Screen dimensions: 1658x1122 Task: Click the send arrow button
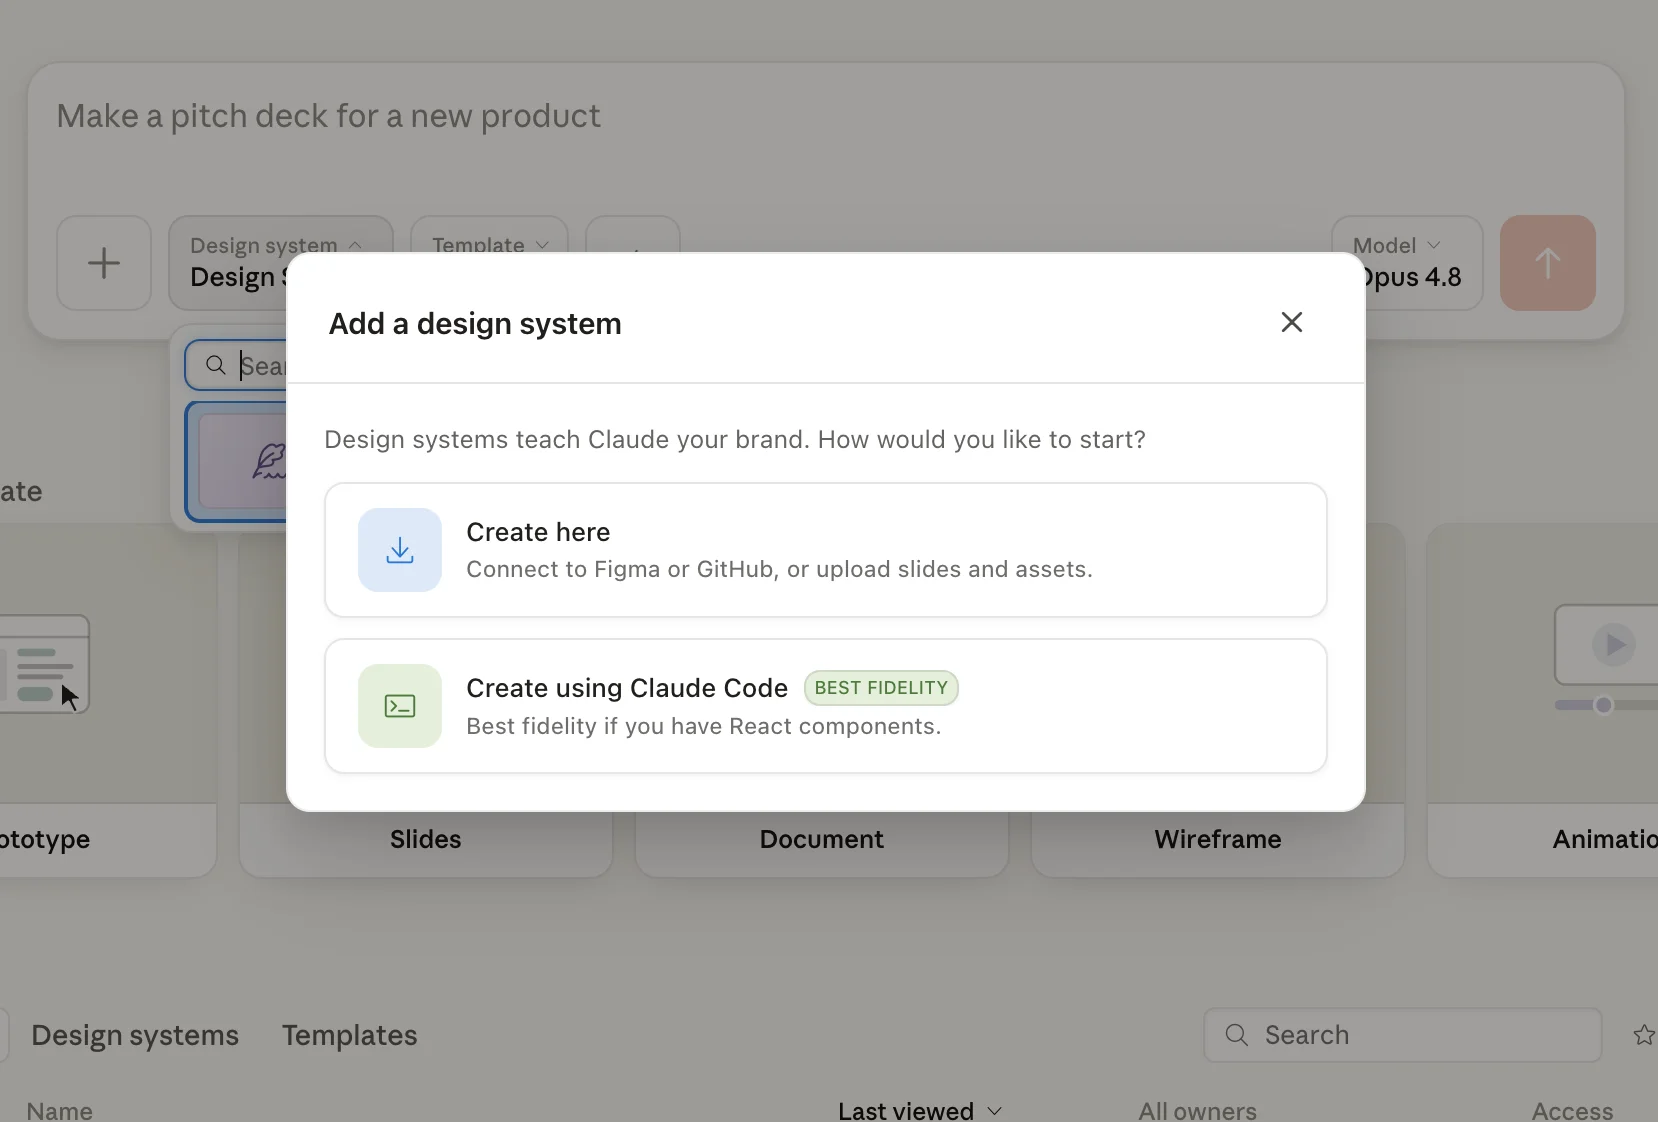click(x=1547, y=263)
